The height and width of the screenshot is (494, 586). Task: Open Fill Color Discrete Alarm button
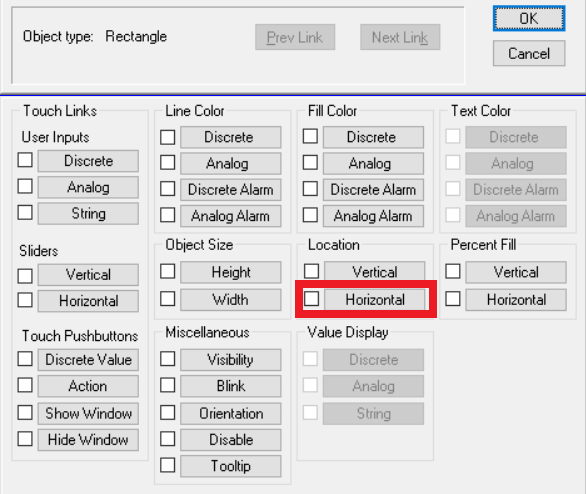tap(373, 189)
